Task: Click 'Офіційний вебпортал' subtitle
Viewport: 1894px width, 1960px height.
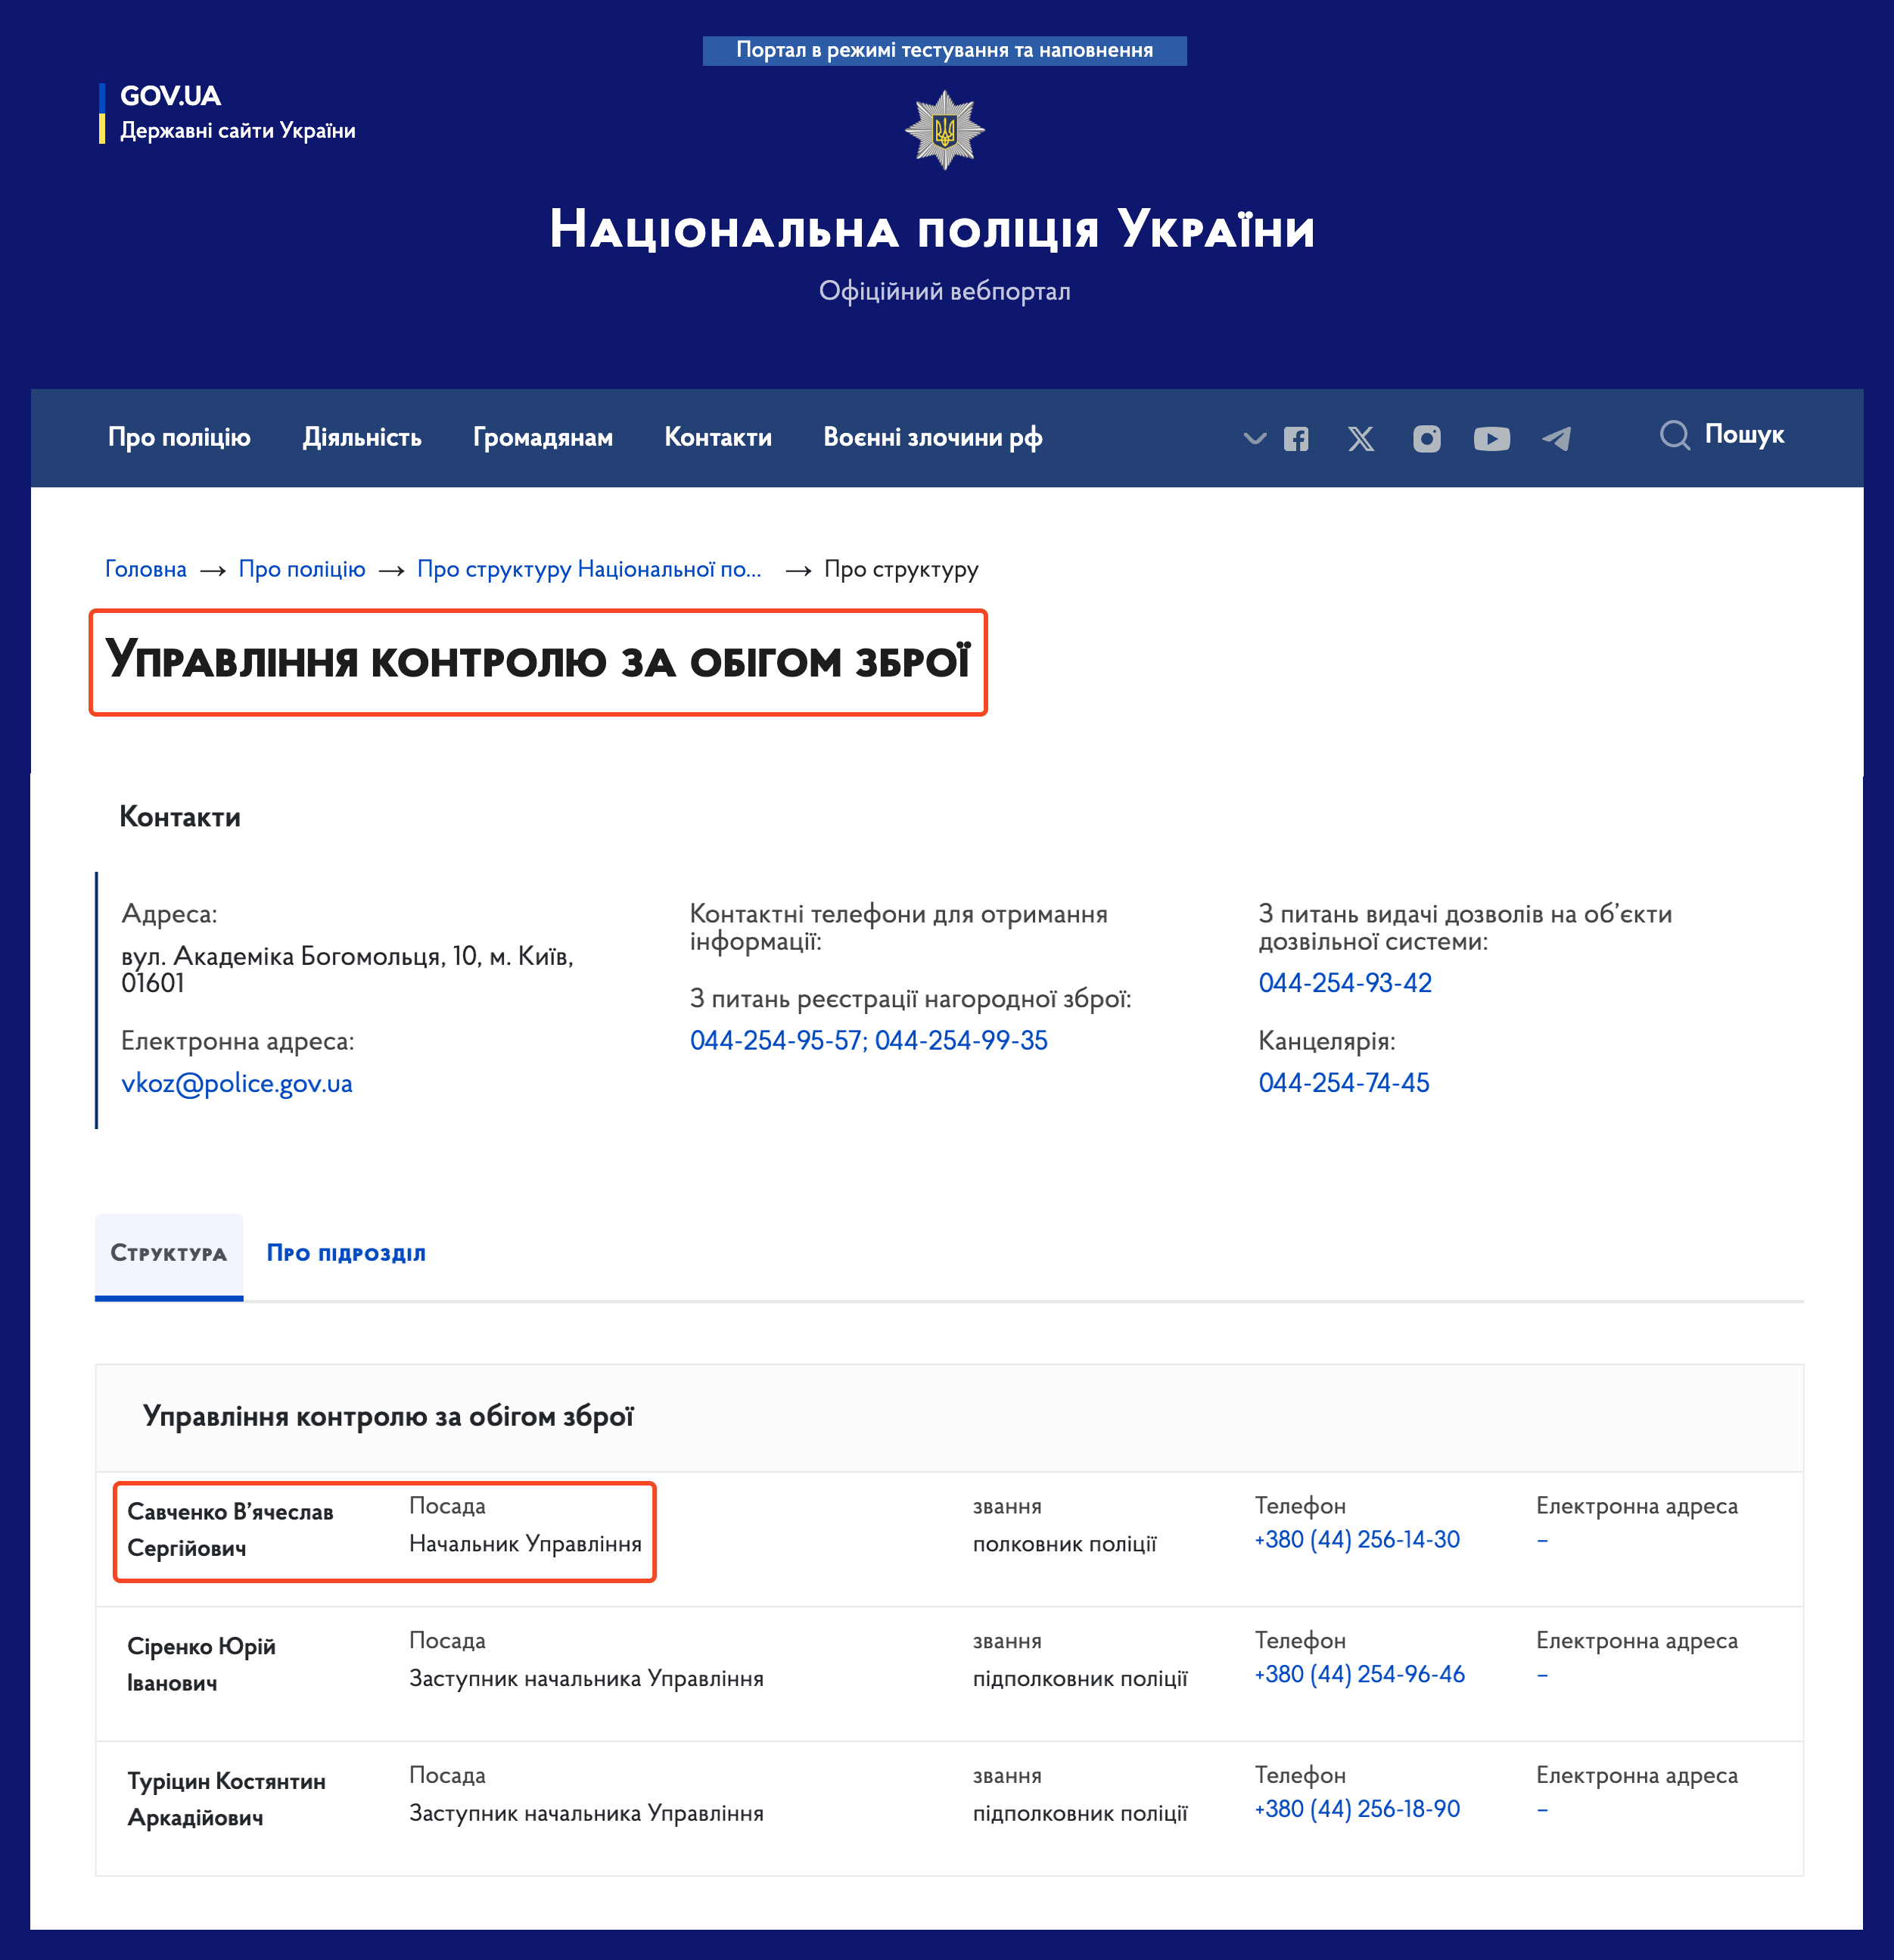Action: (945, 291)
